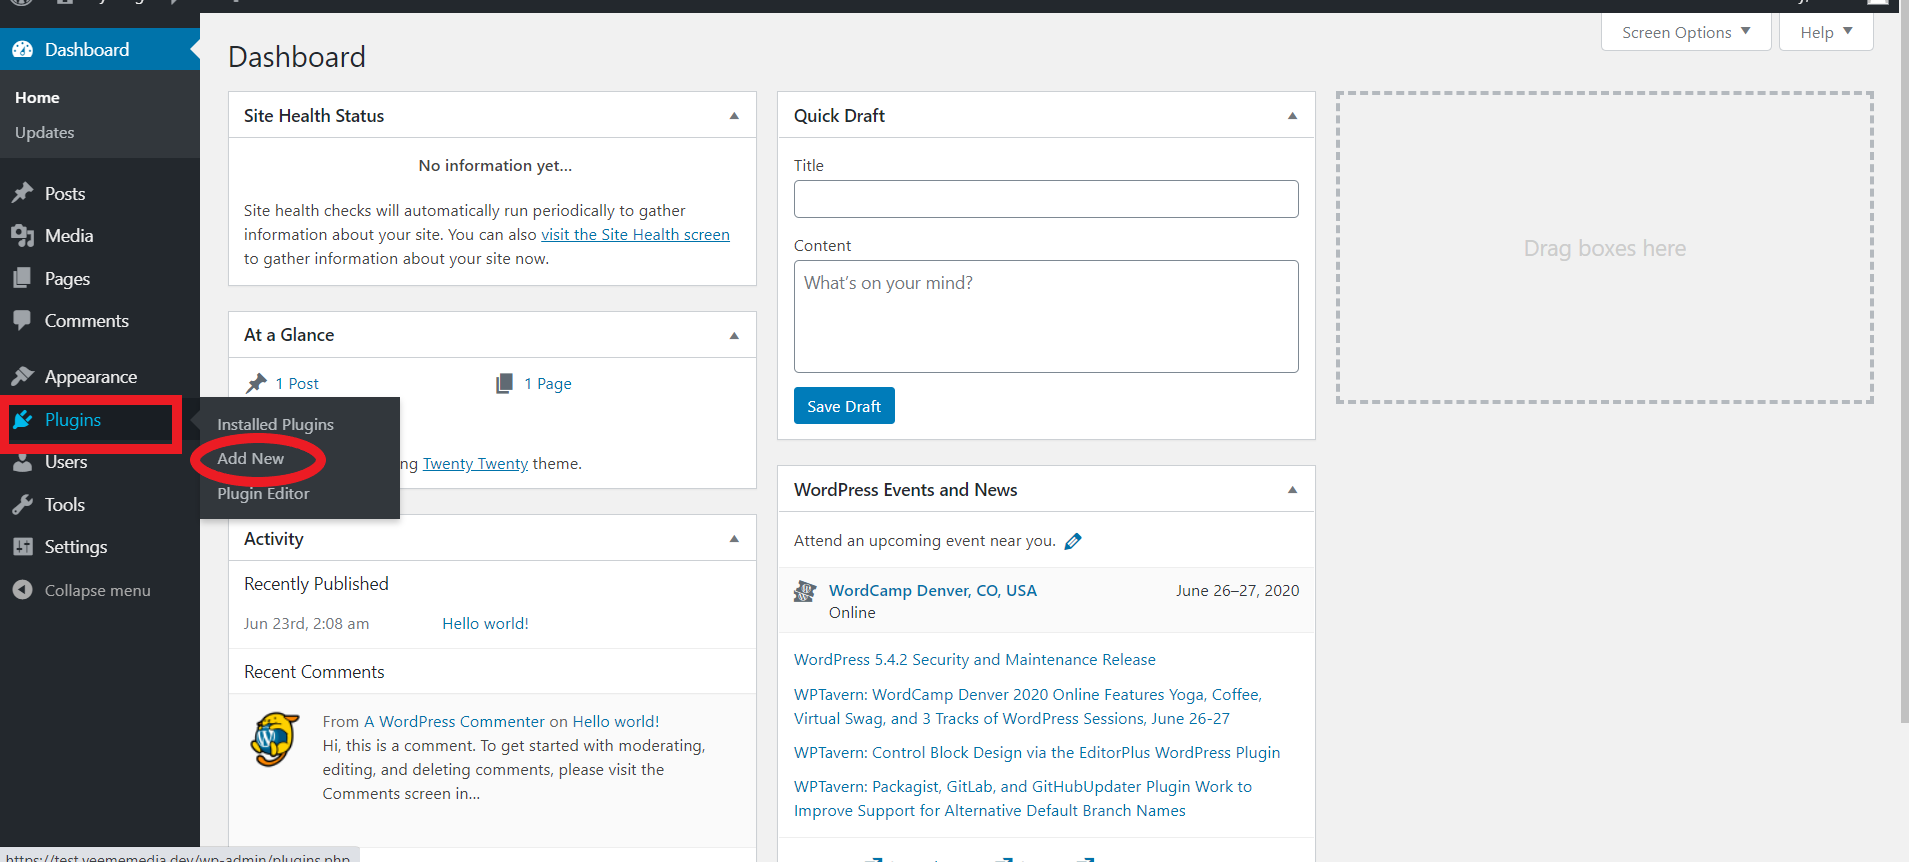Open Hello world! link in recent comment
Screen dimensions: 1909x862
point(615,721)
